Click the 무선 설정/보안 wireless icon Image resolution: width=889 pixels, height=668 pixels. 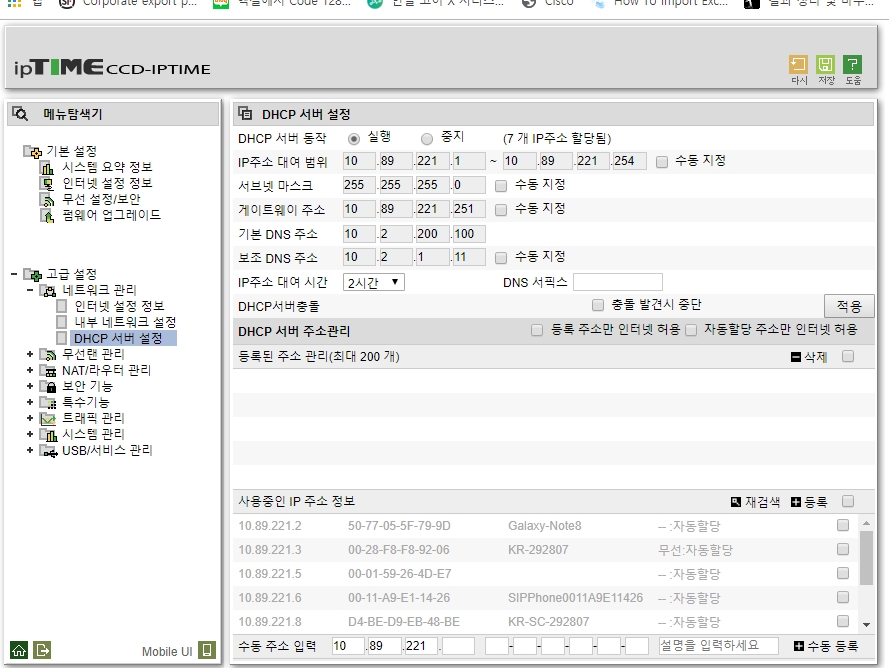48,200
